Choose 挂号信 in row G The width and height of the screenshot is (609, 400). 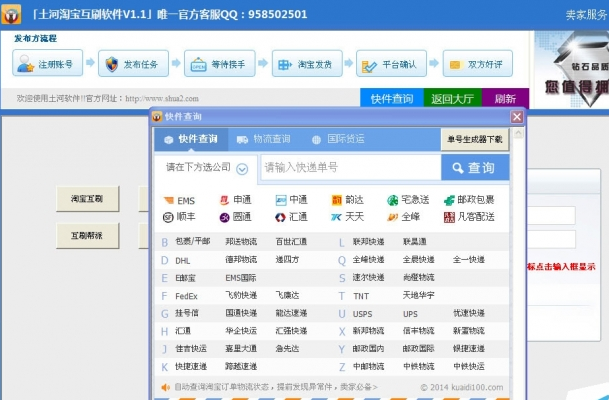[187, 313]
